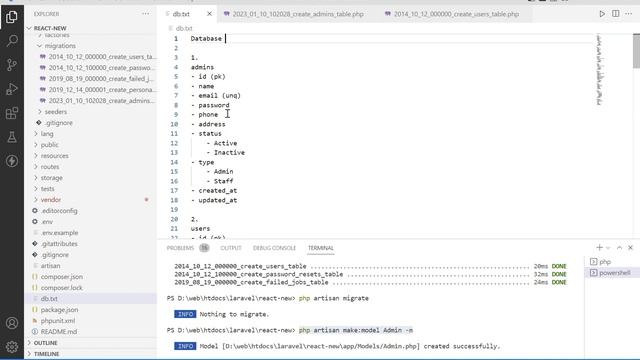Open the Output panel tab
This screenshot has width=640, height=360.
point(231,248)
